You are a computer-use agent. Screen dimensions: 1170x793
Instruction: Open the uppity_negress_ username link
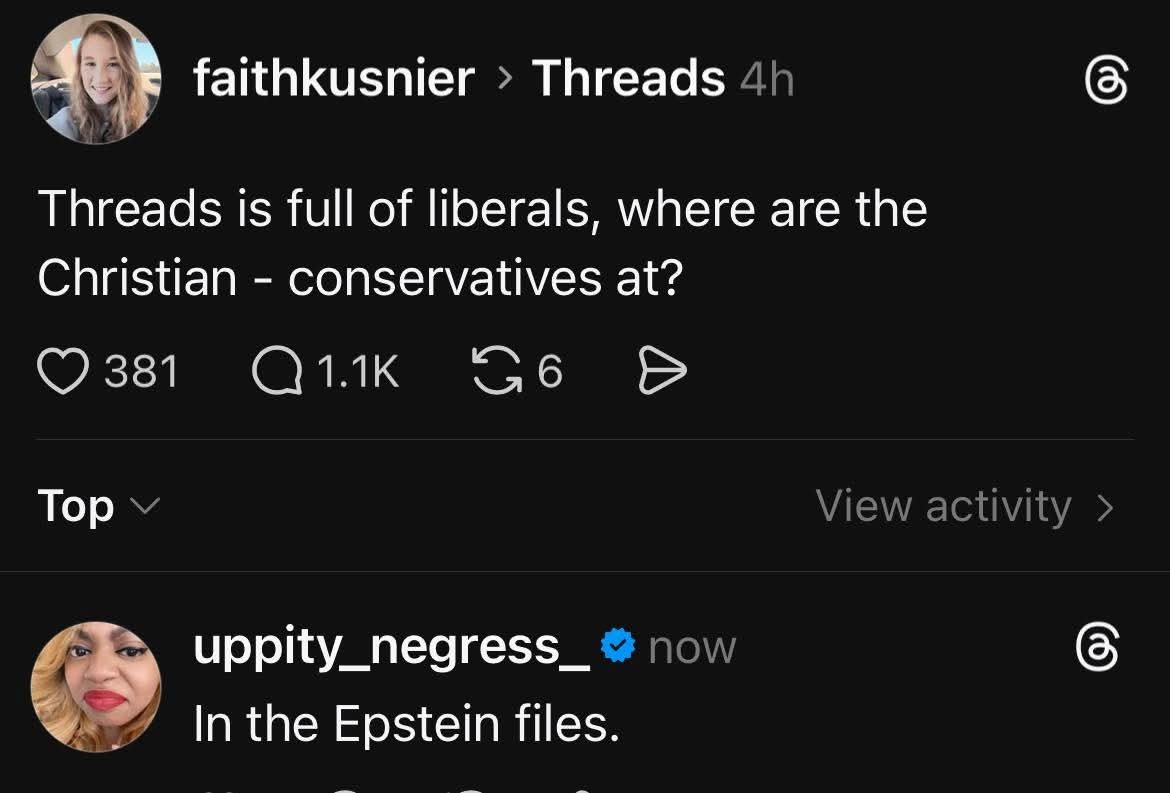point(391,647)
